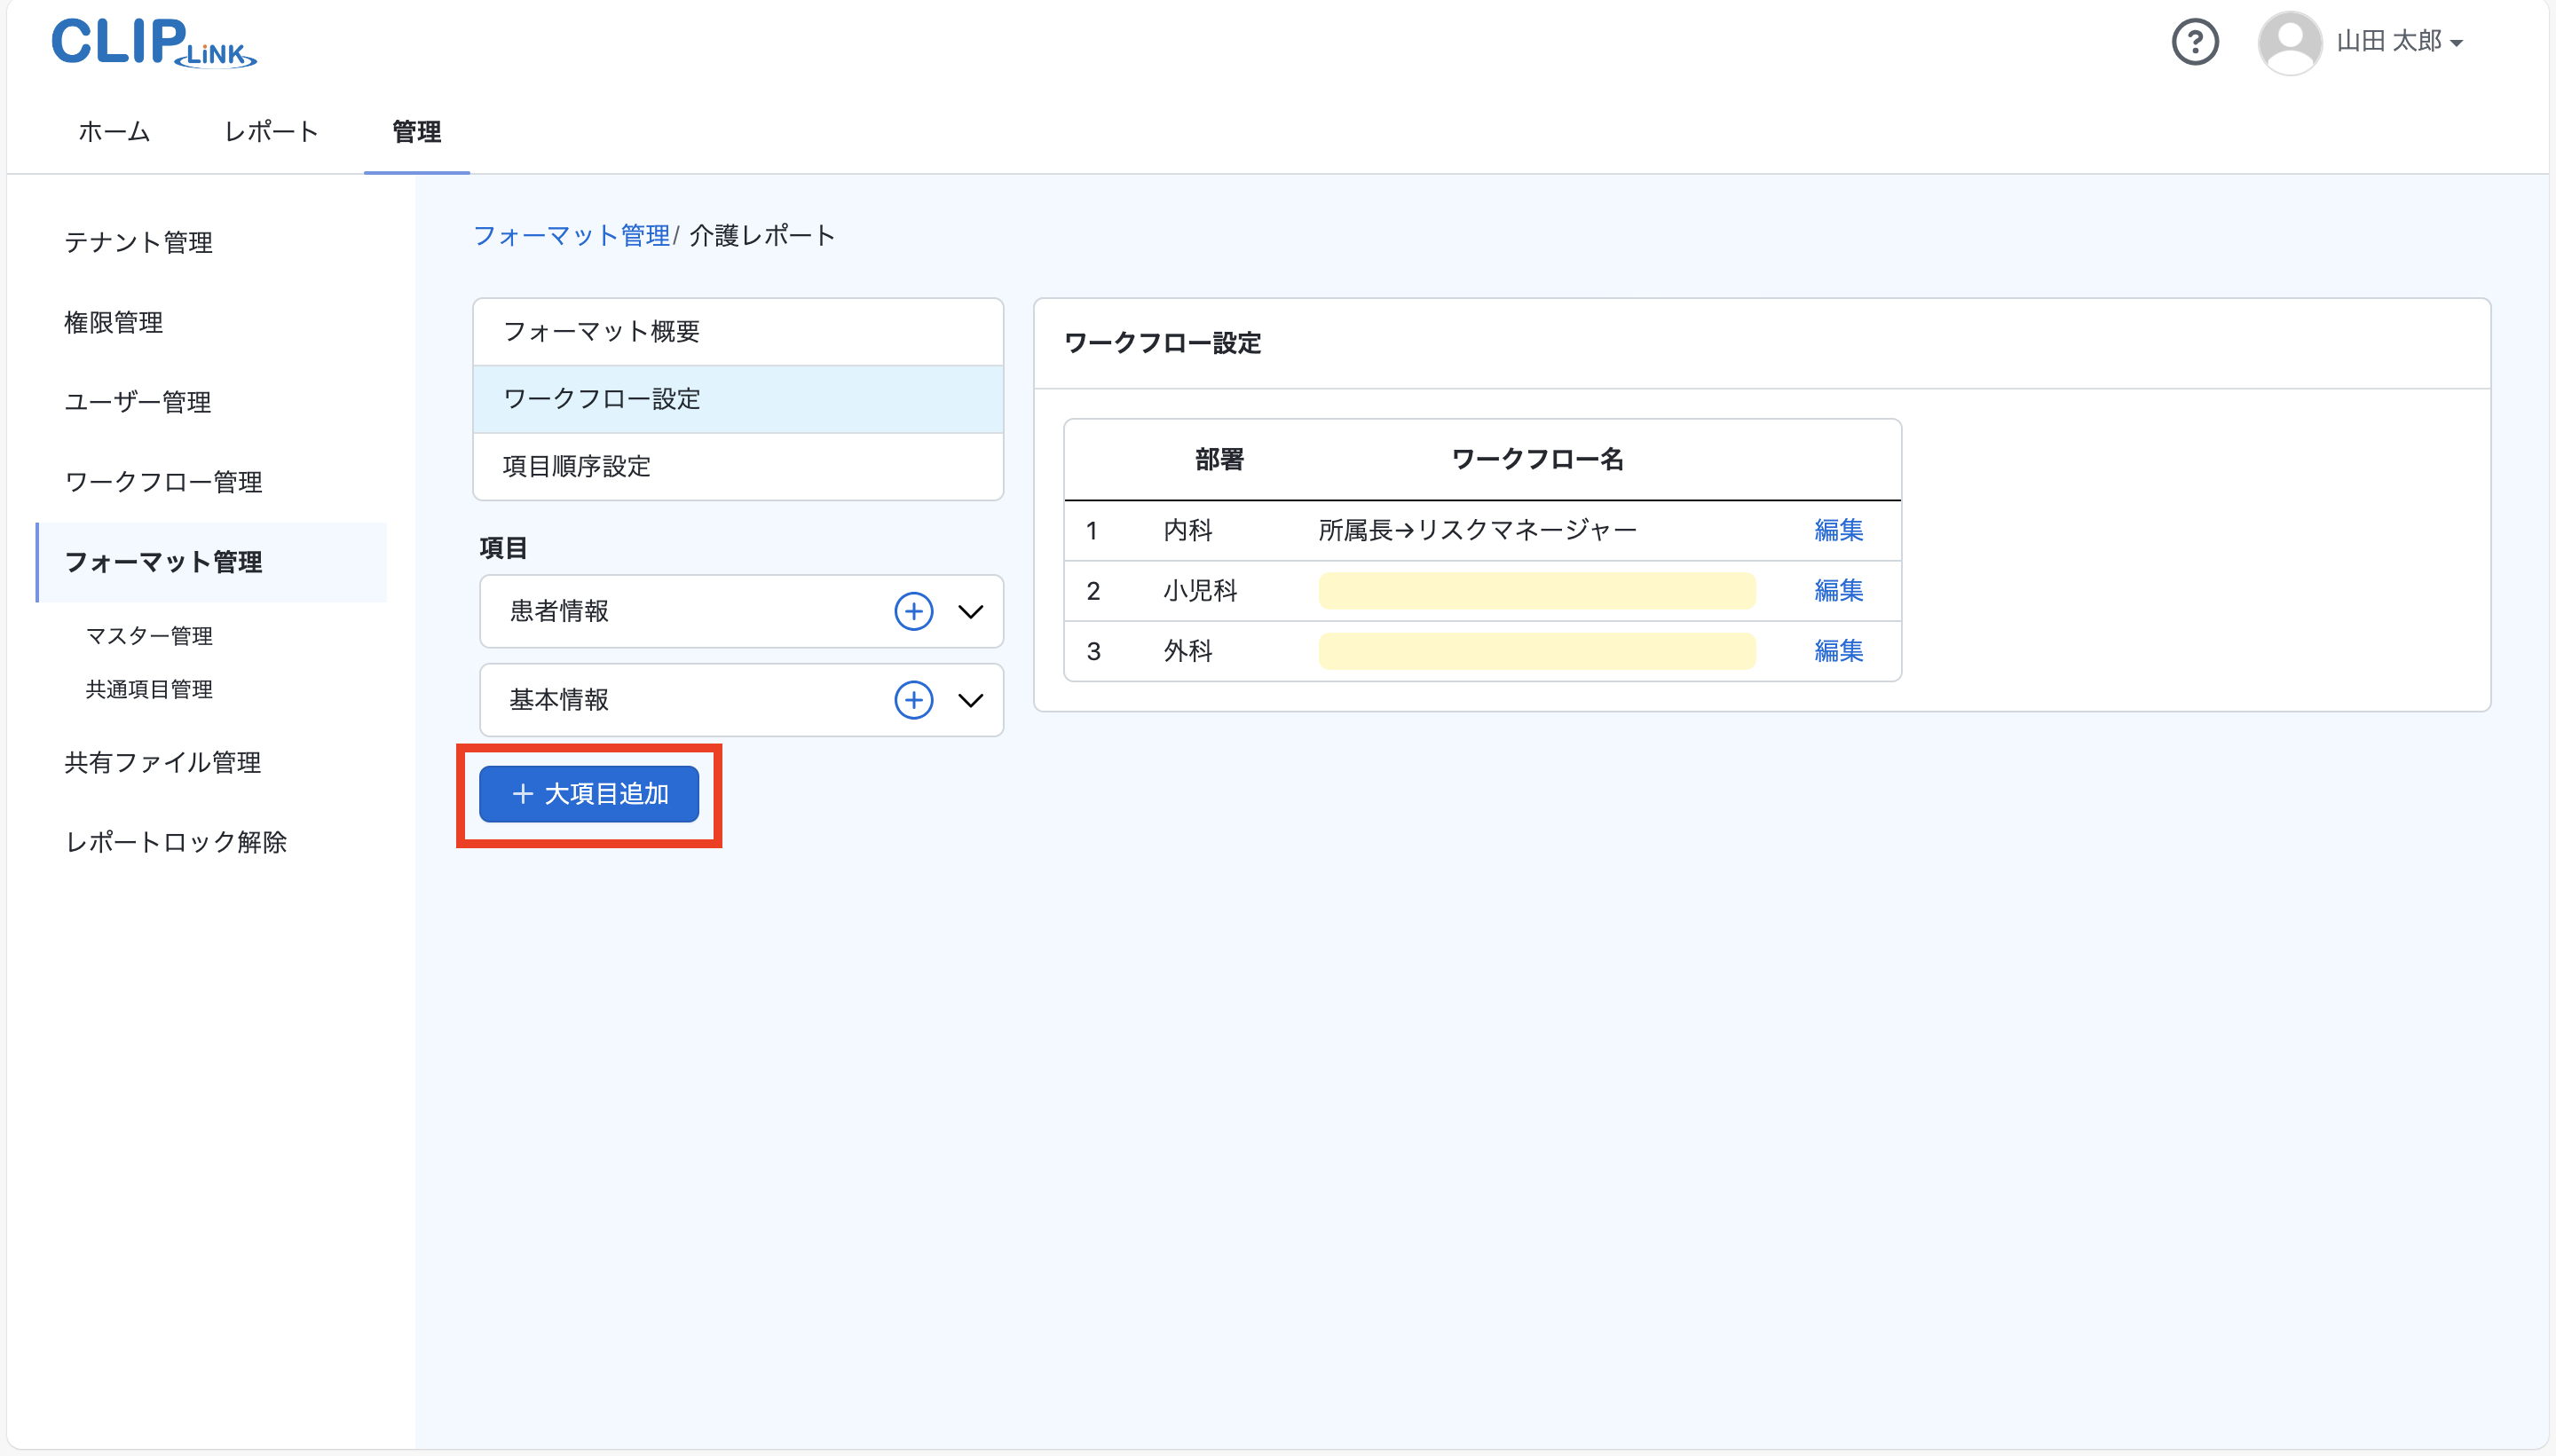The width and height of the screenshot is (2556, 1456).
Task: Click the フォーマット管理 breadcrumb link
Action: pos(571,235)
